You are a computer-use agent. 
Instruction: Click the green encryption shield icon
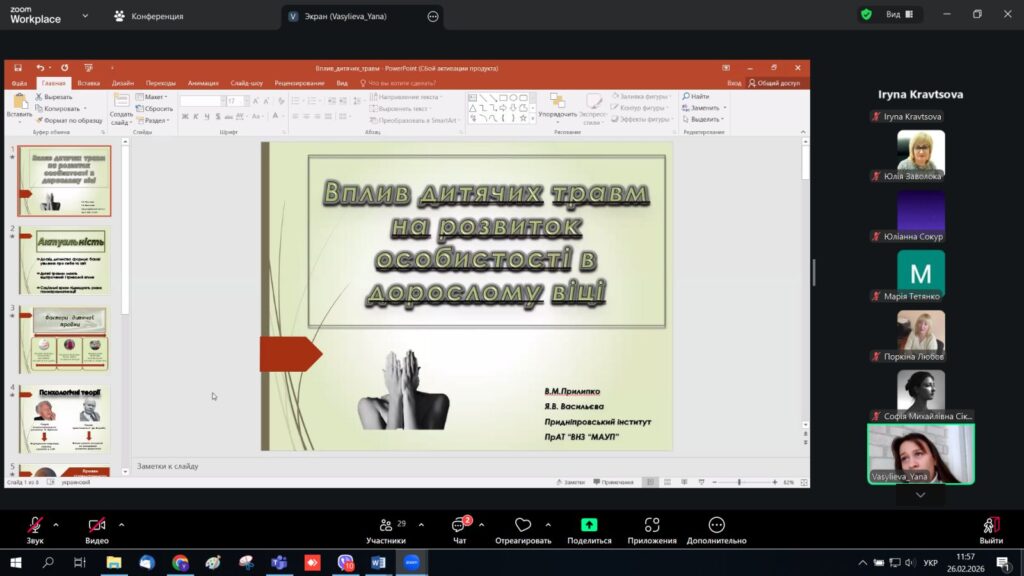(x=866, y=15)
